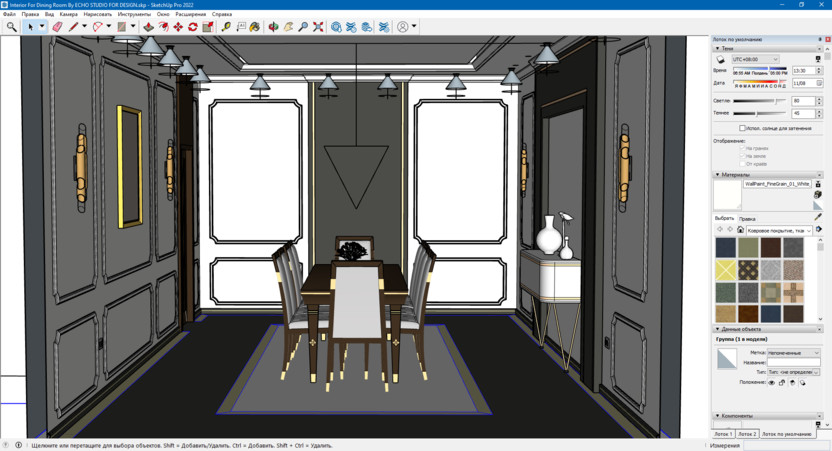Switch to the 'Лоток 1' tray tab
Viewport: 832px width, 451px height.
pos(723,434)
